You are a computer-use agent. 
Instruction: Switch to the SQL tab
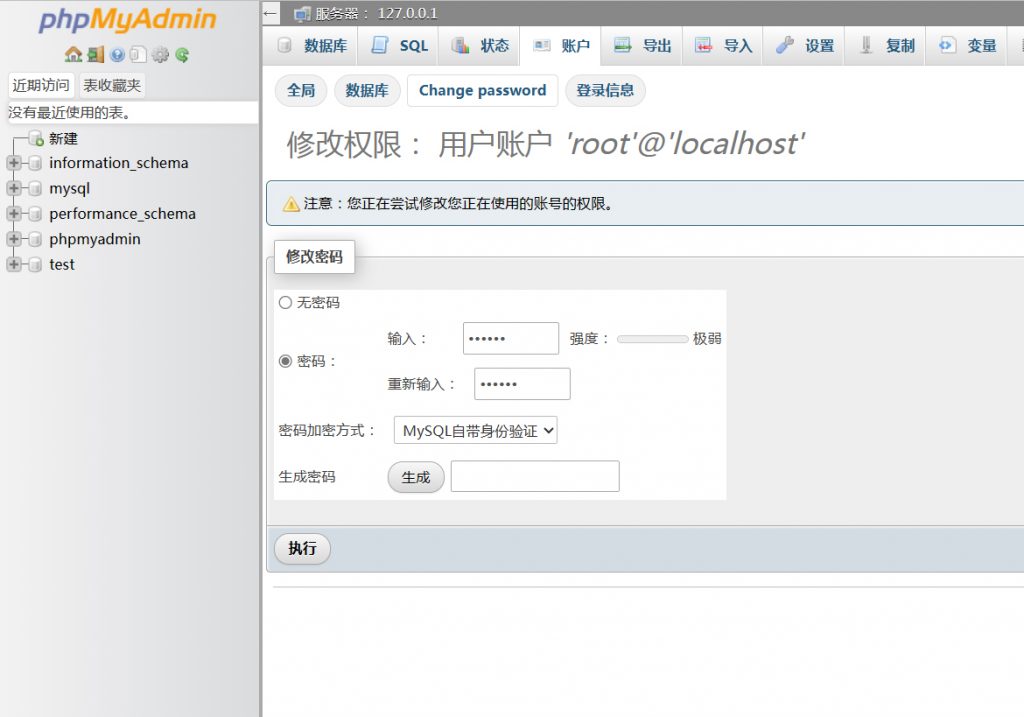pyautogui.click(x=400, y=46)
